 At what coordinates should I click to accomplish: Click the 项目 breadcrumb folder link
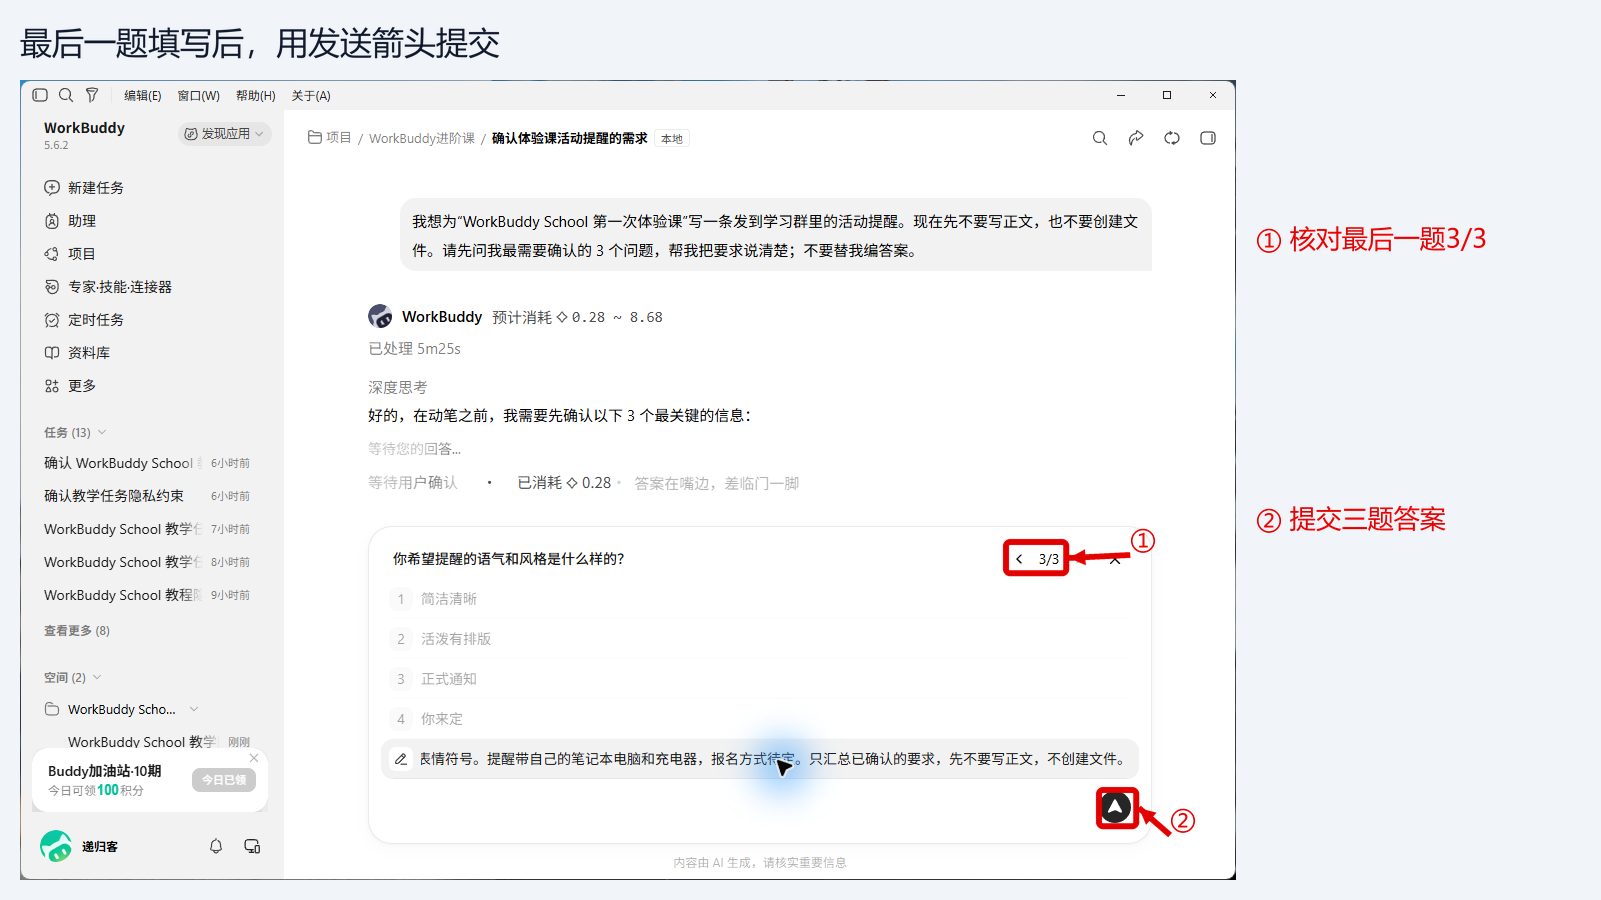click(x=330, y=138)
